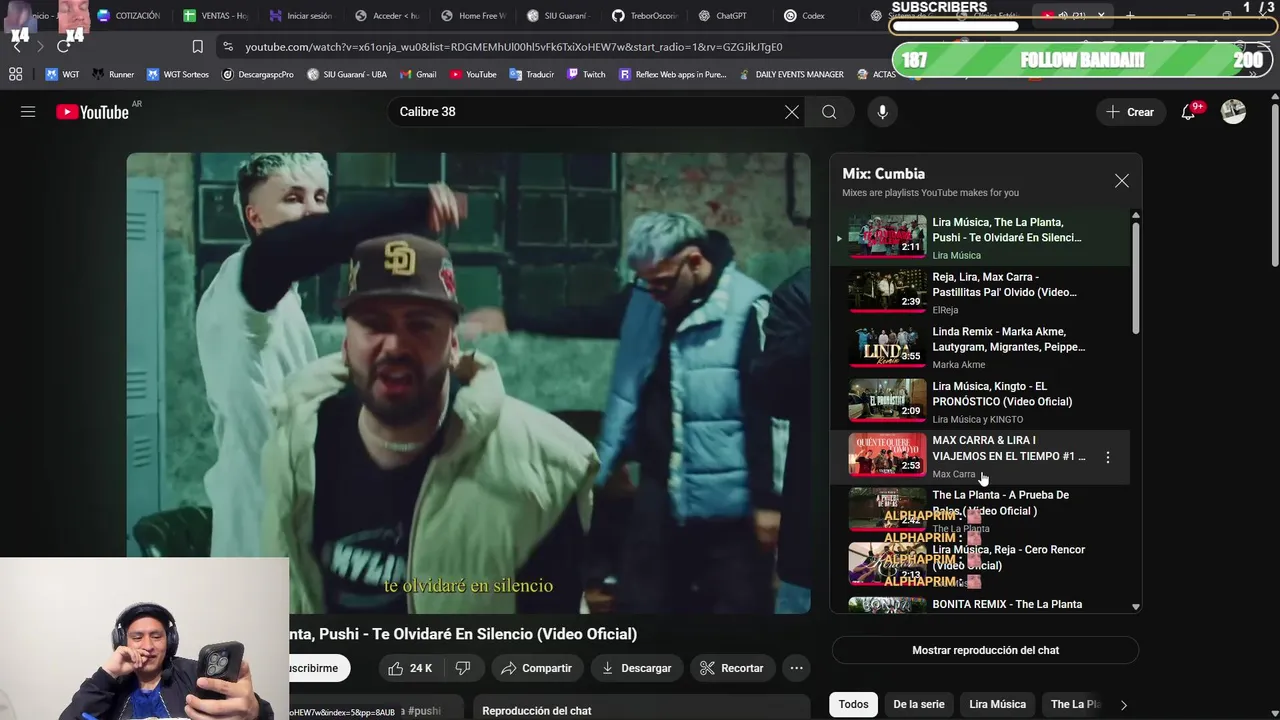1280x720 pixels.
Task: Click the Recortar clip button
Action: click(x=731, y=668)
